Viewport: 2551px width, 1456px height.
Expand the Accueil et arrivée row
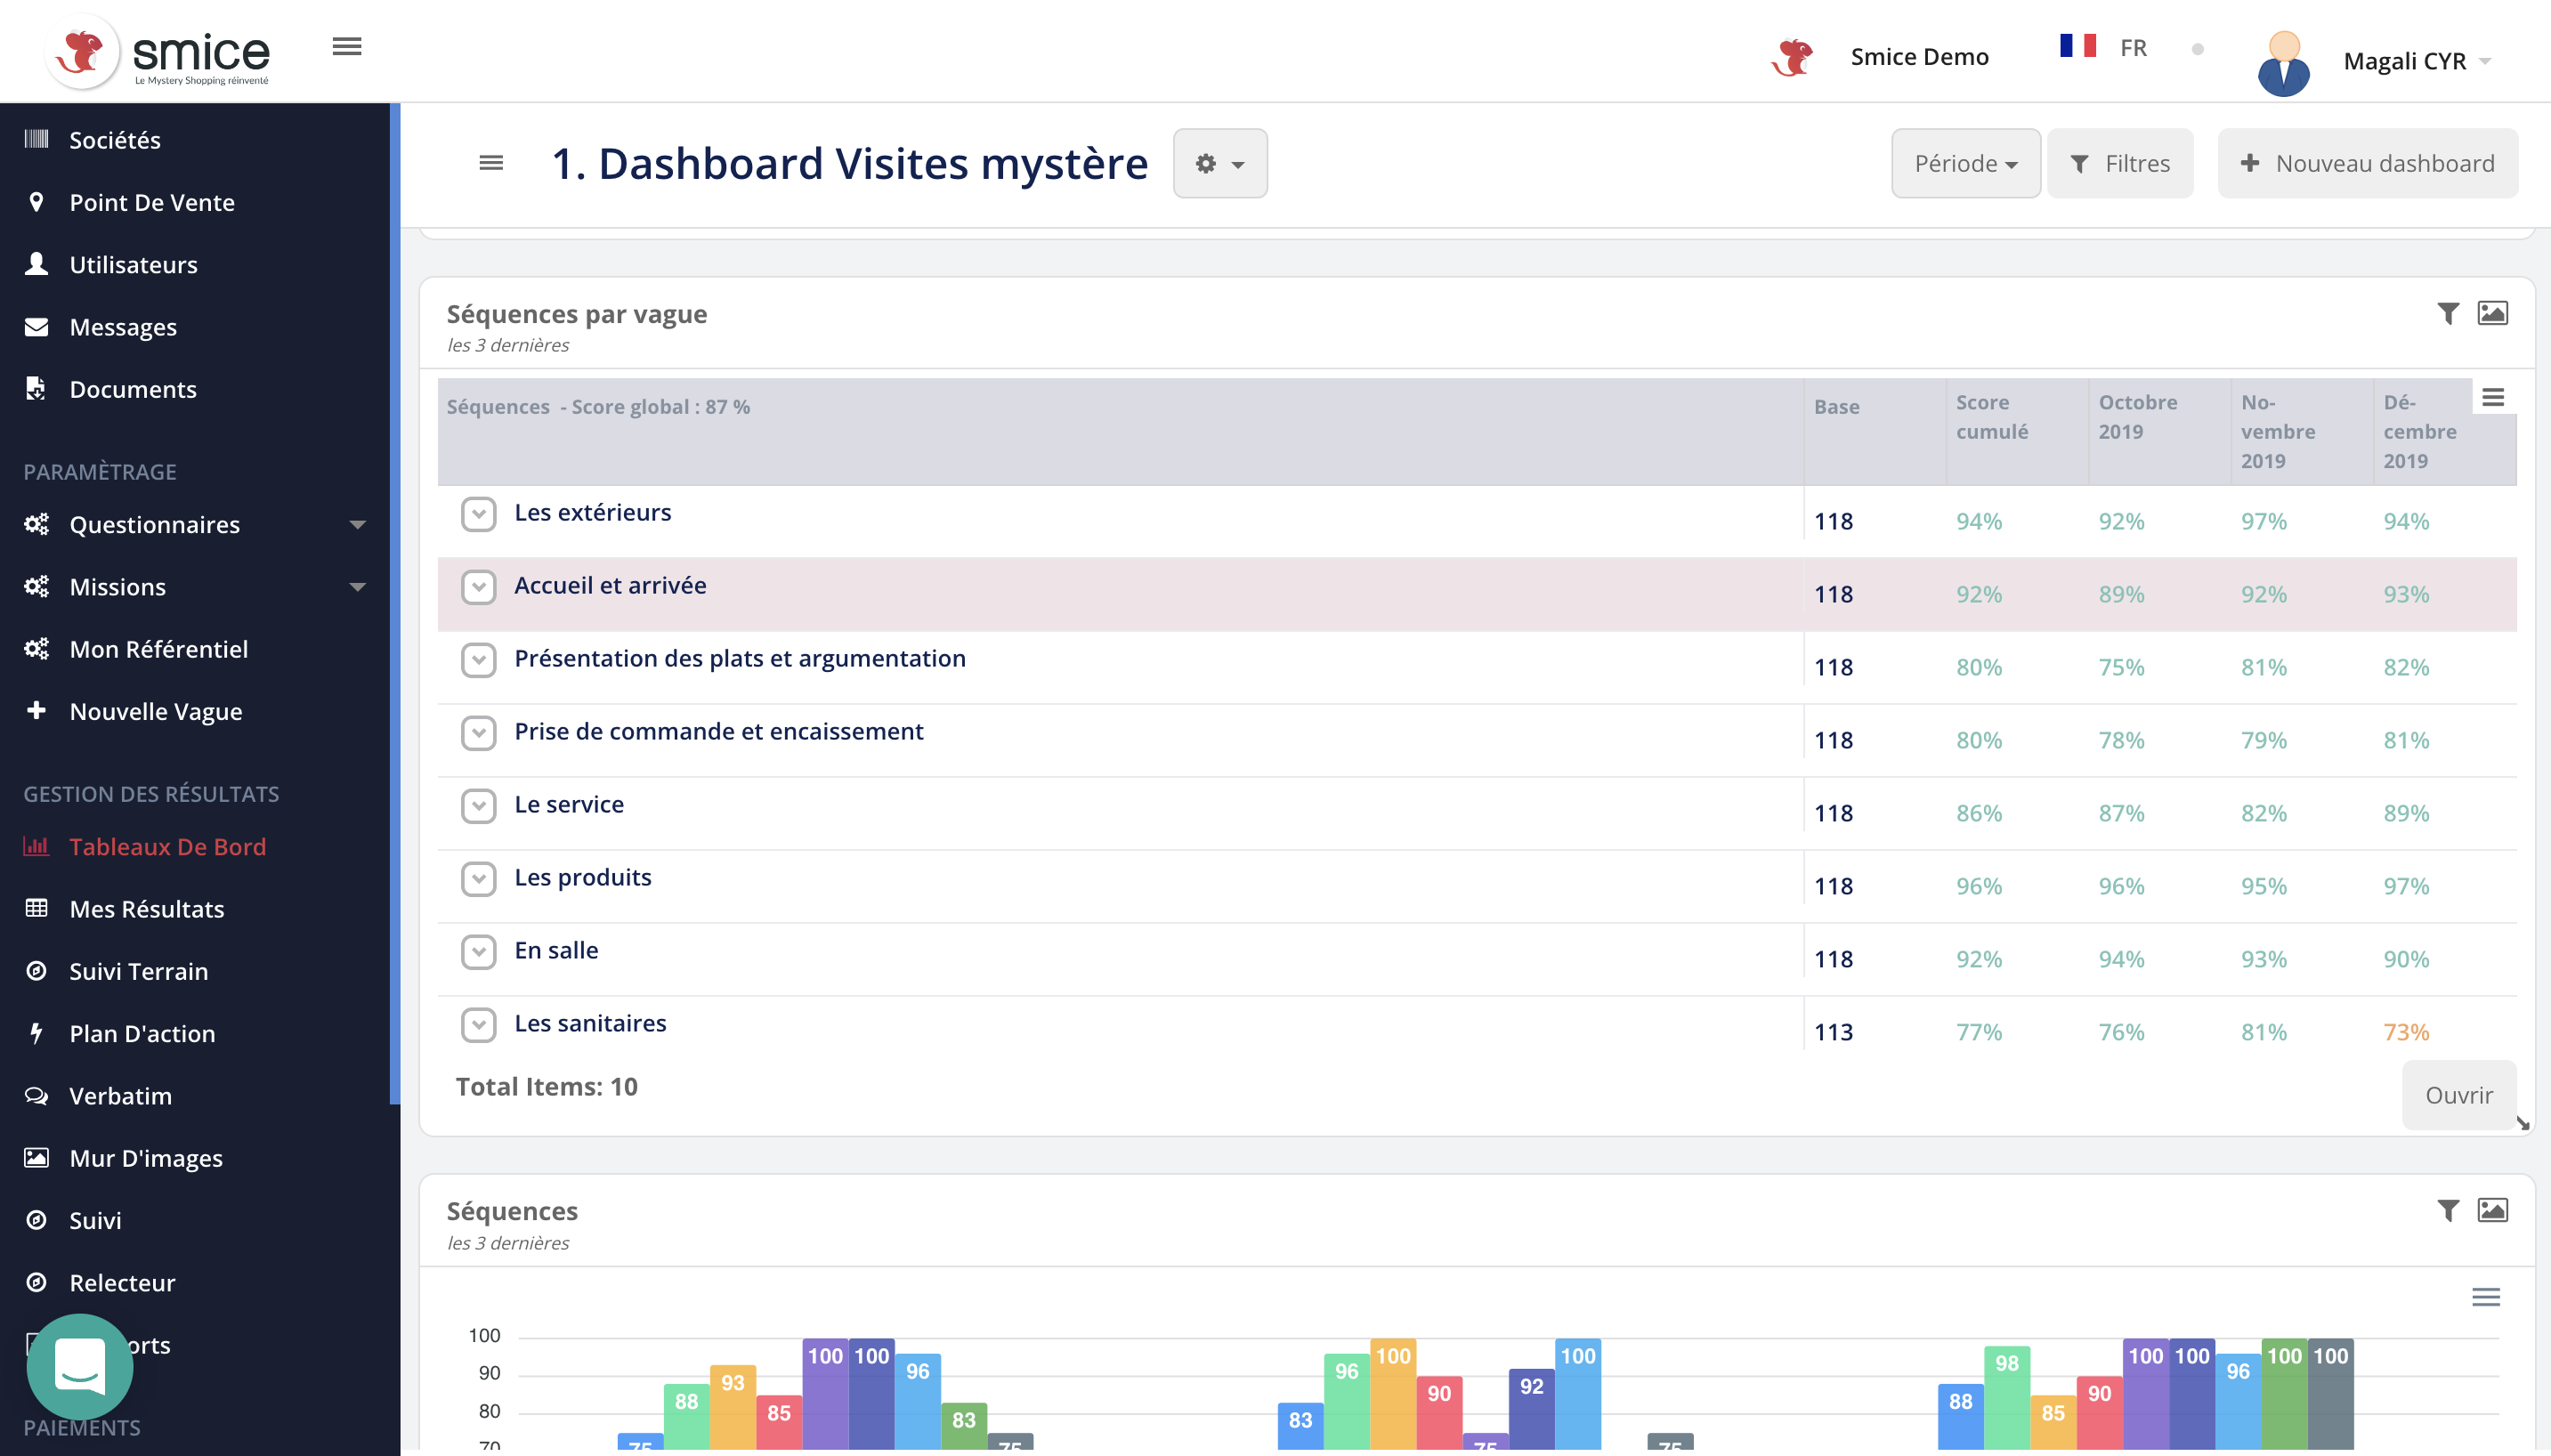click(x=479, y=587)
